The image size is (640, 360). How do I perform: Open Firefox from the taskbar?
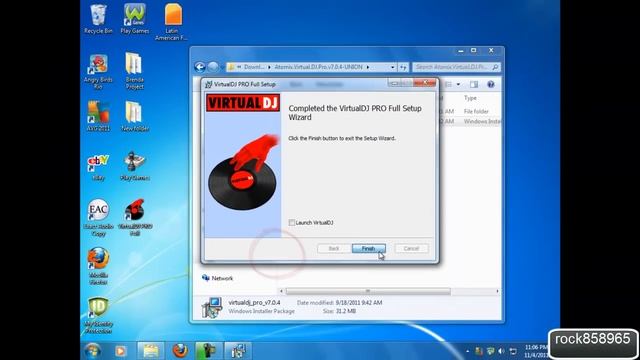click(x=180, y=351)
